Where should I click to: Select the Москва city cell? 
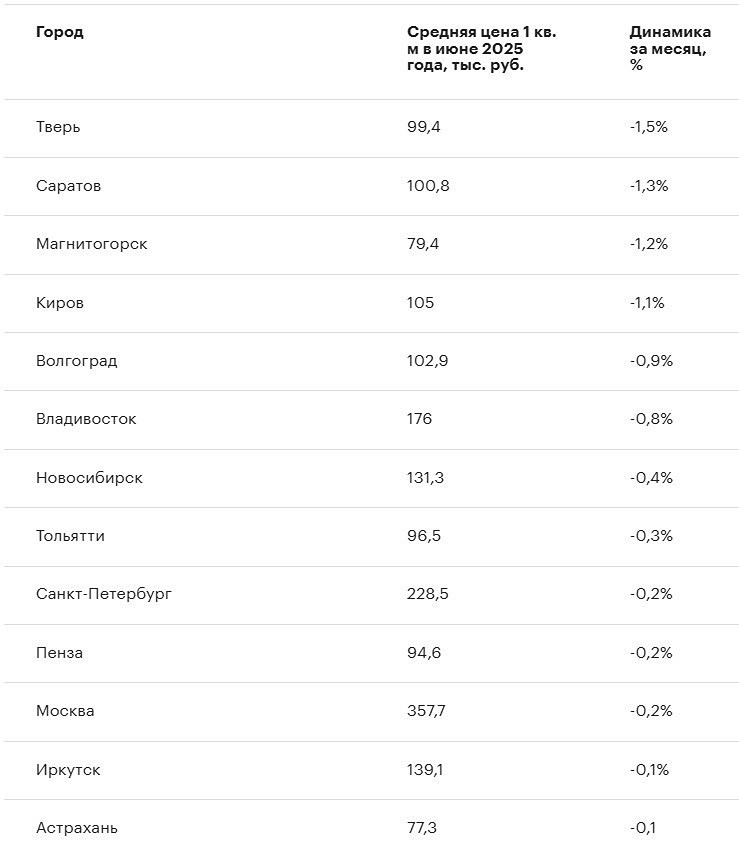coord(65,711)
